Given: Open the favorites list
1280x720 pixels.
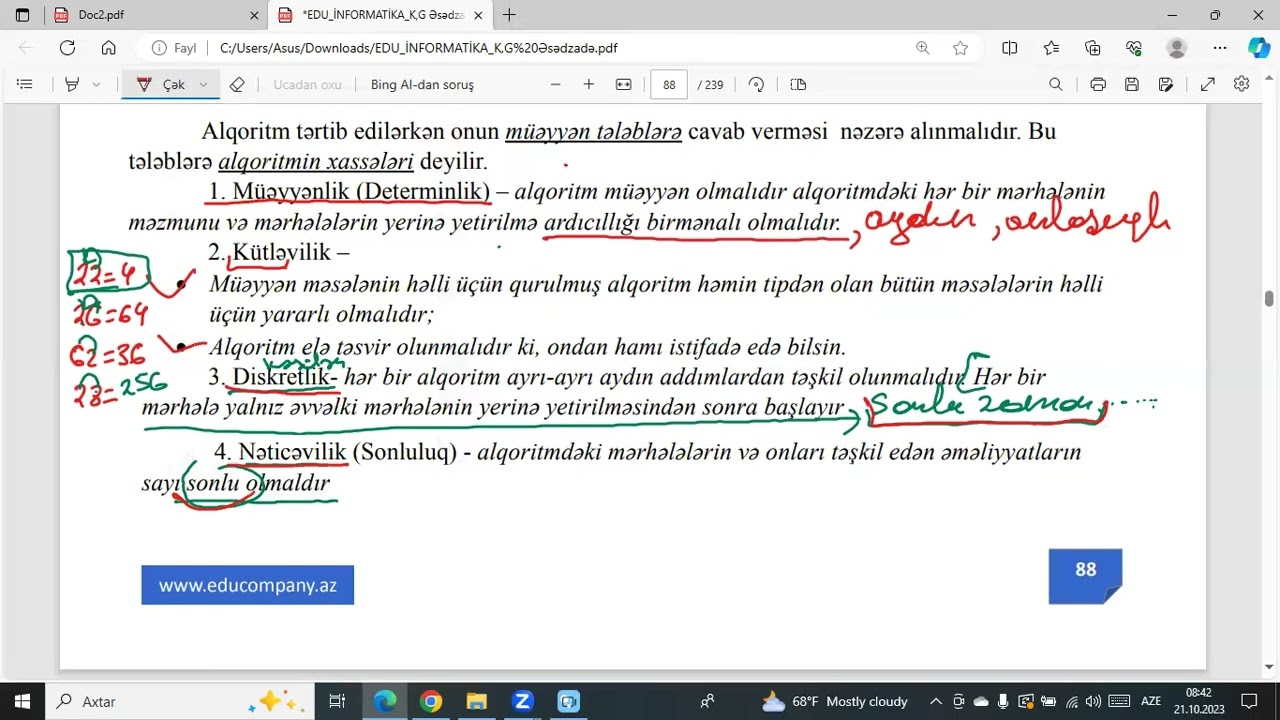Looking at the screenshot, I should coord(1051,48).
